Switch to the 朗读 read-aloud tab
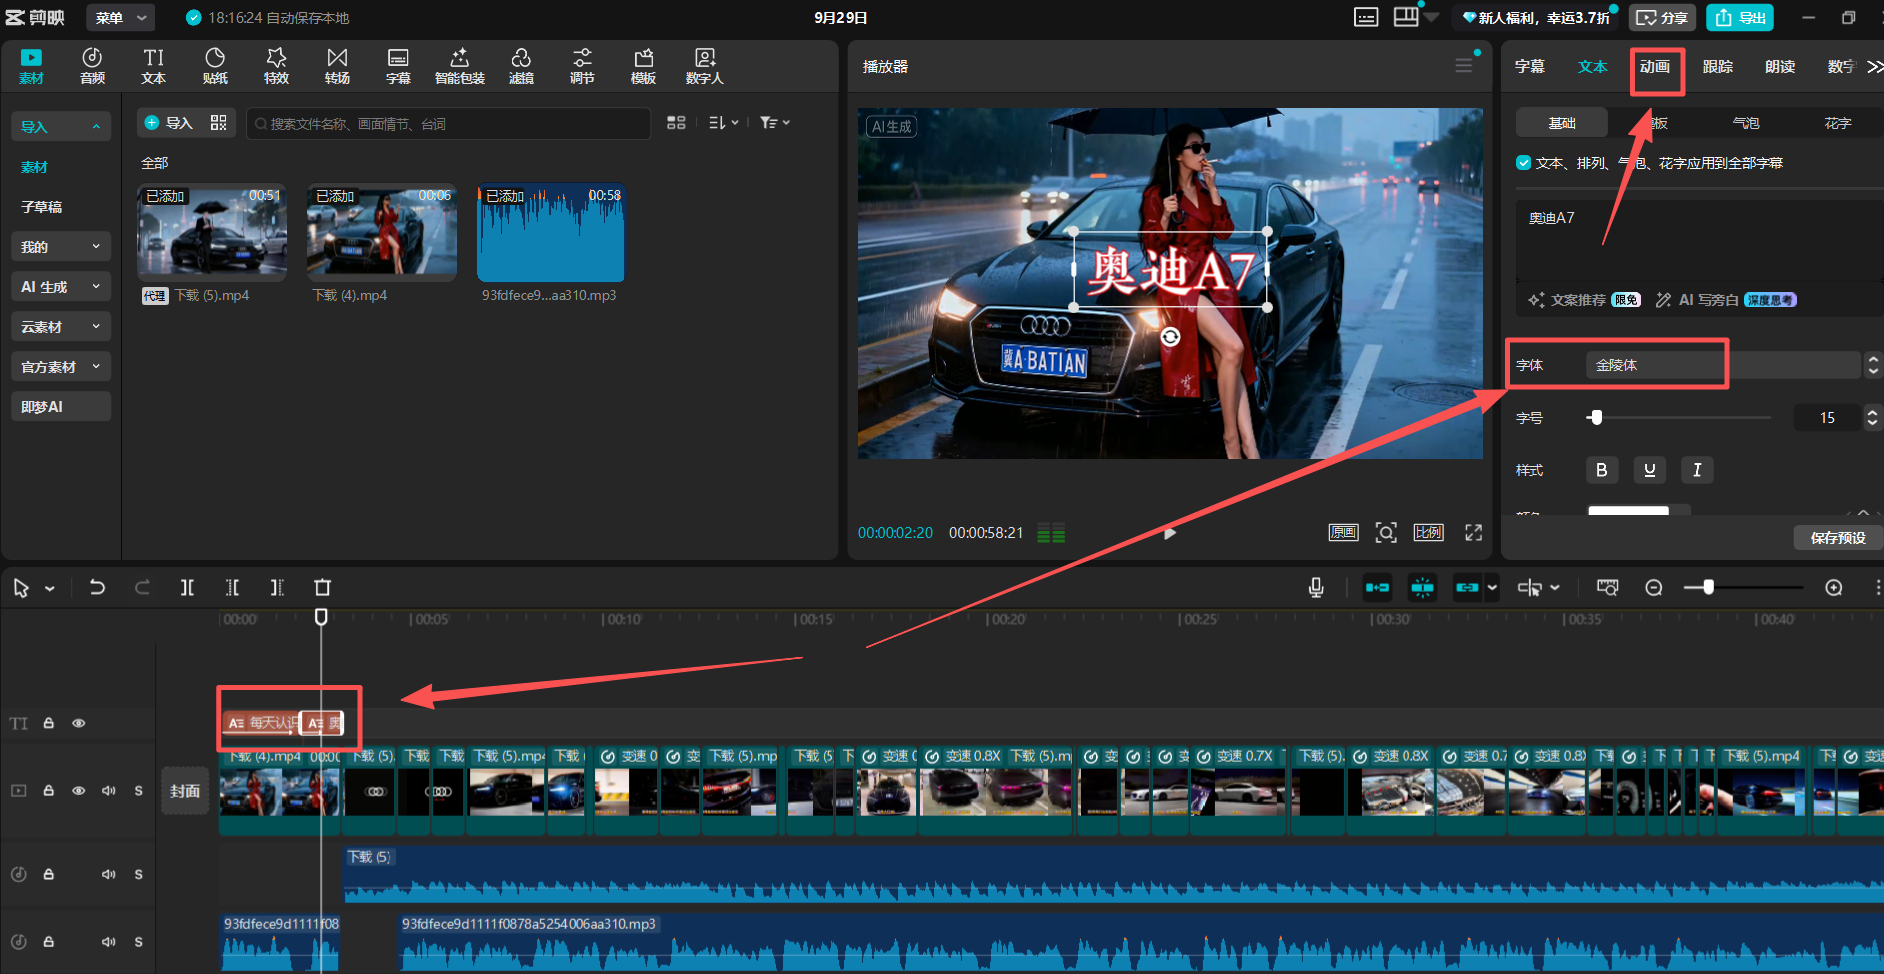The width and height of the screenshot is (1884, 974). [1779, 67]
